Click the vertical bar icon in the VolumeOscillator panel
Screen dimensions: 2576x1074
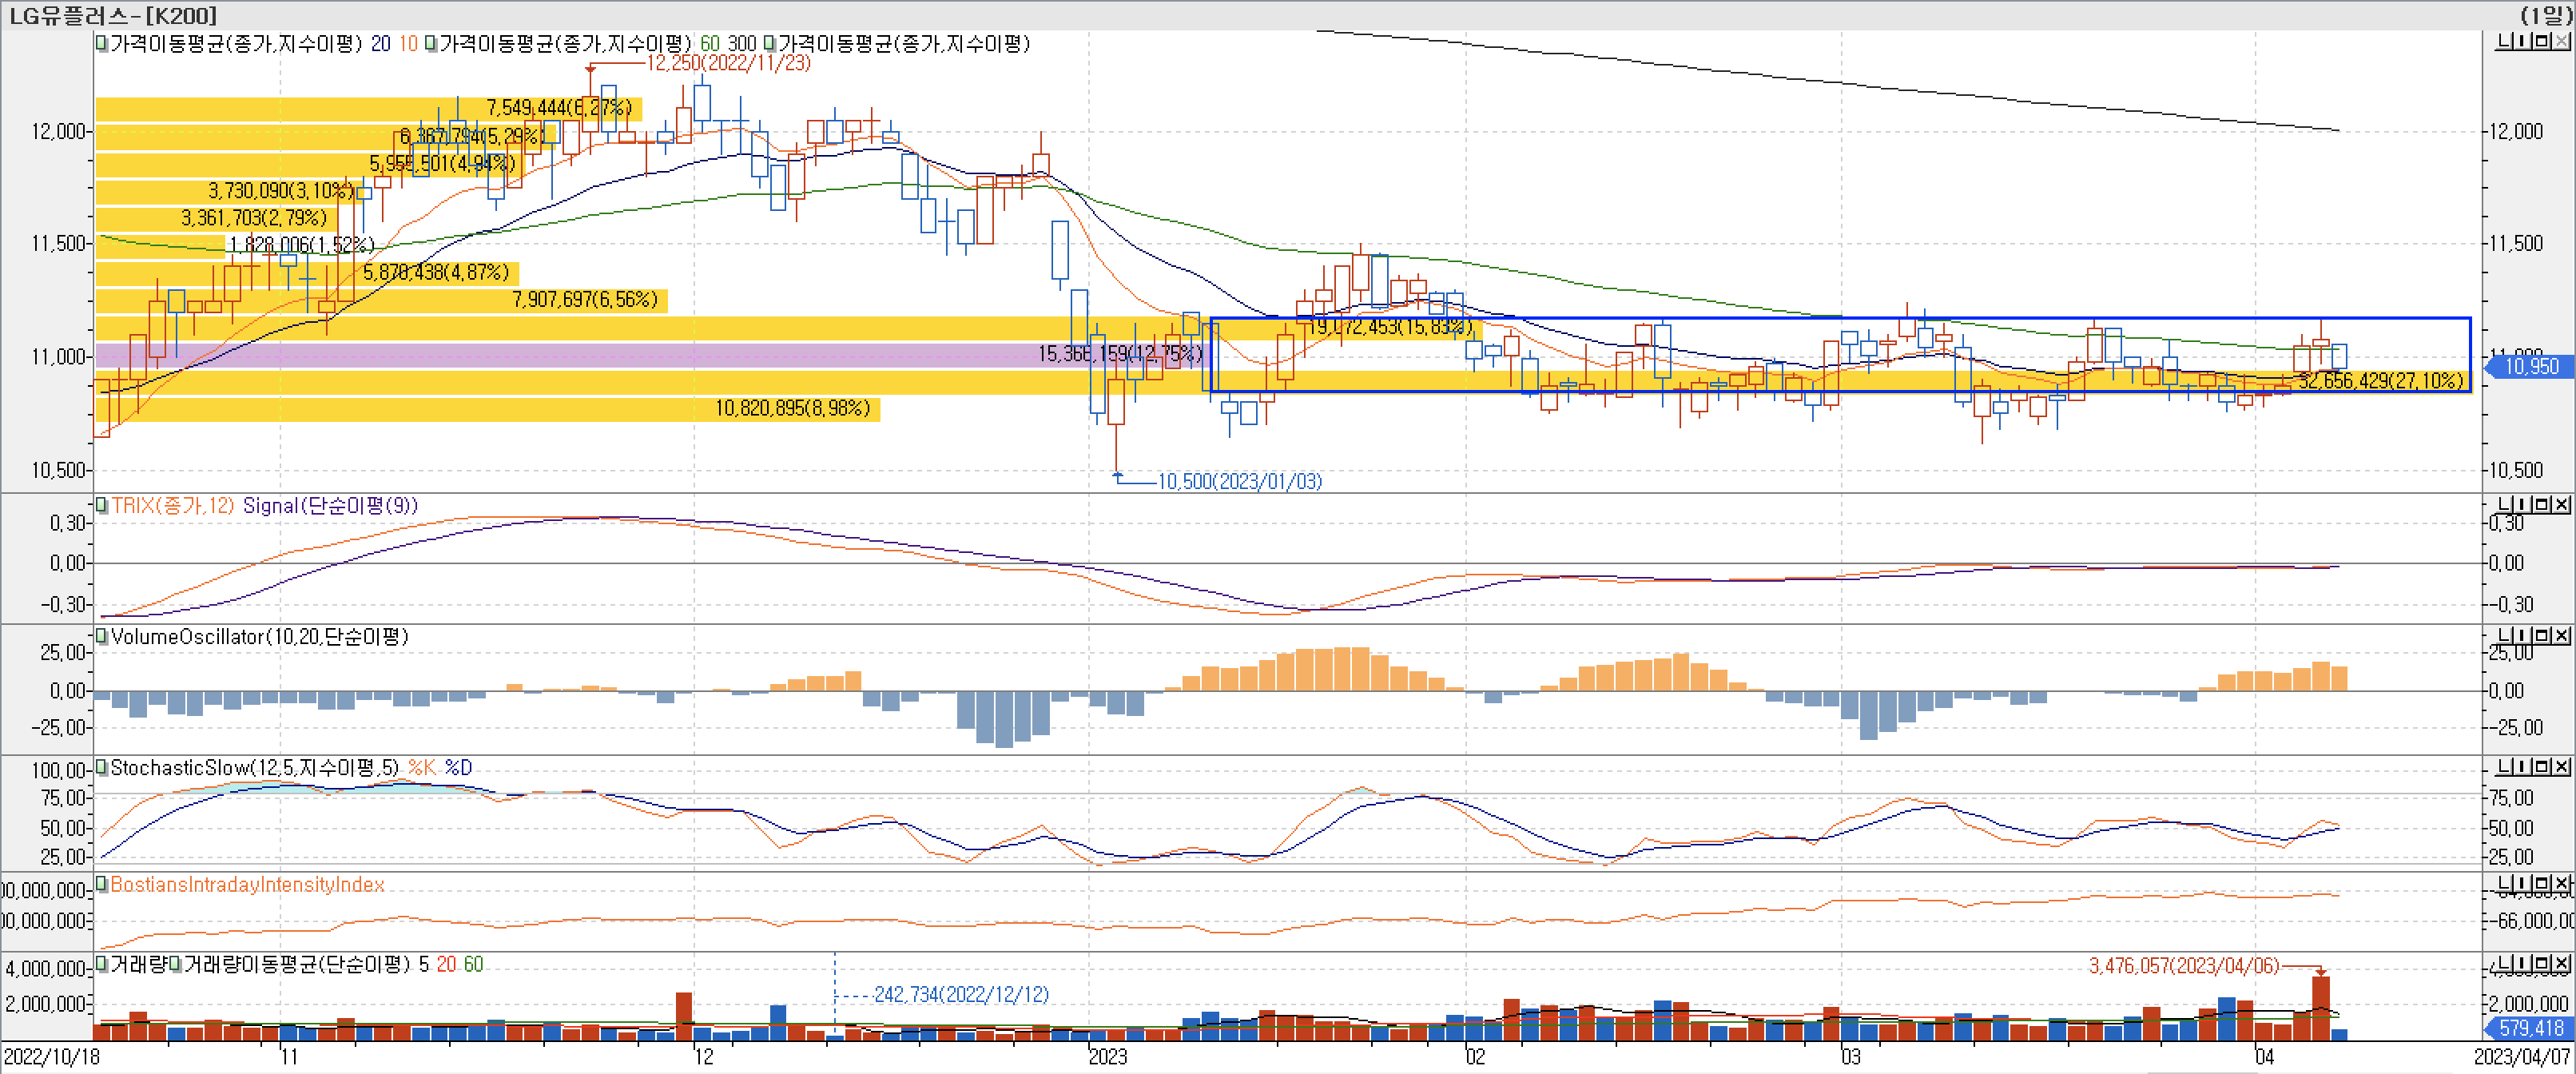click(2522, 635)
